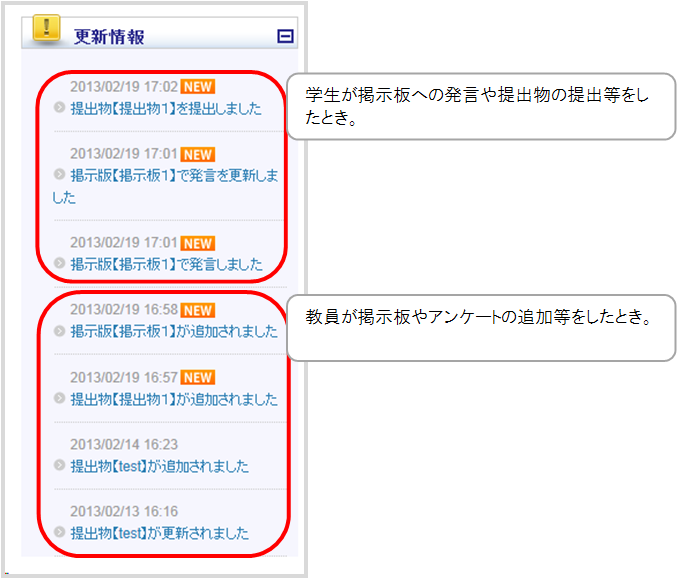The height and width of the screenshot is (580, 679).
Task: Open link 提出物【test】が追加されました
Action: pyautogui.click(x=159, y=466)
